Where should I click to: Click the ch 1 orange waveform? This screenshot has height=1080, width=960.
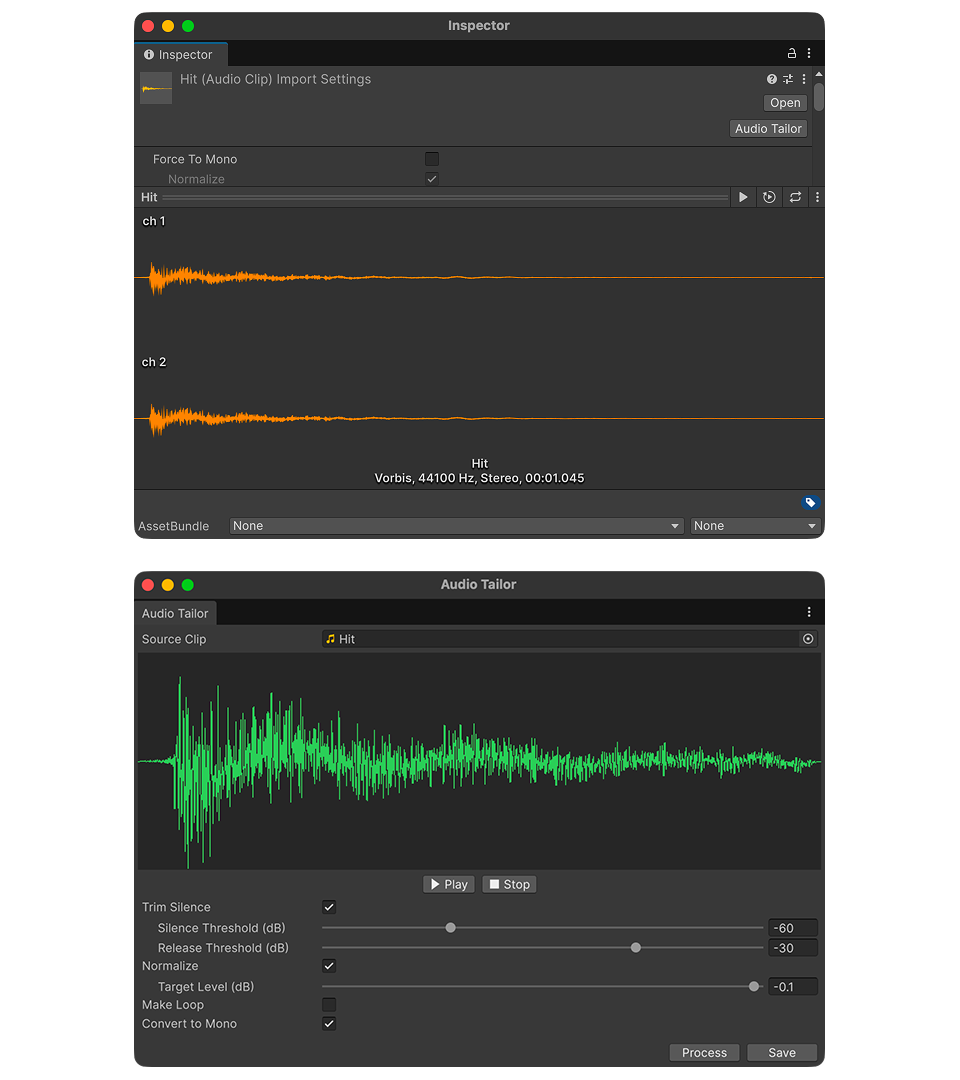[479, 278]
